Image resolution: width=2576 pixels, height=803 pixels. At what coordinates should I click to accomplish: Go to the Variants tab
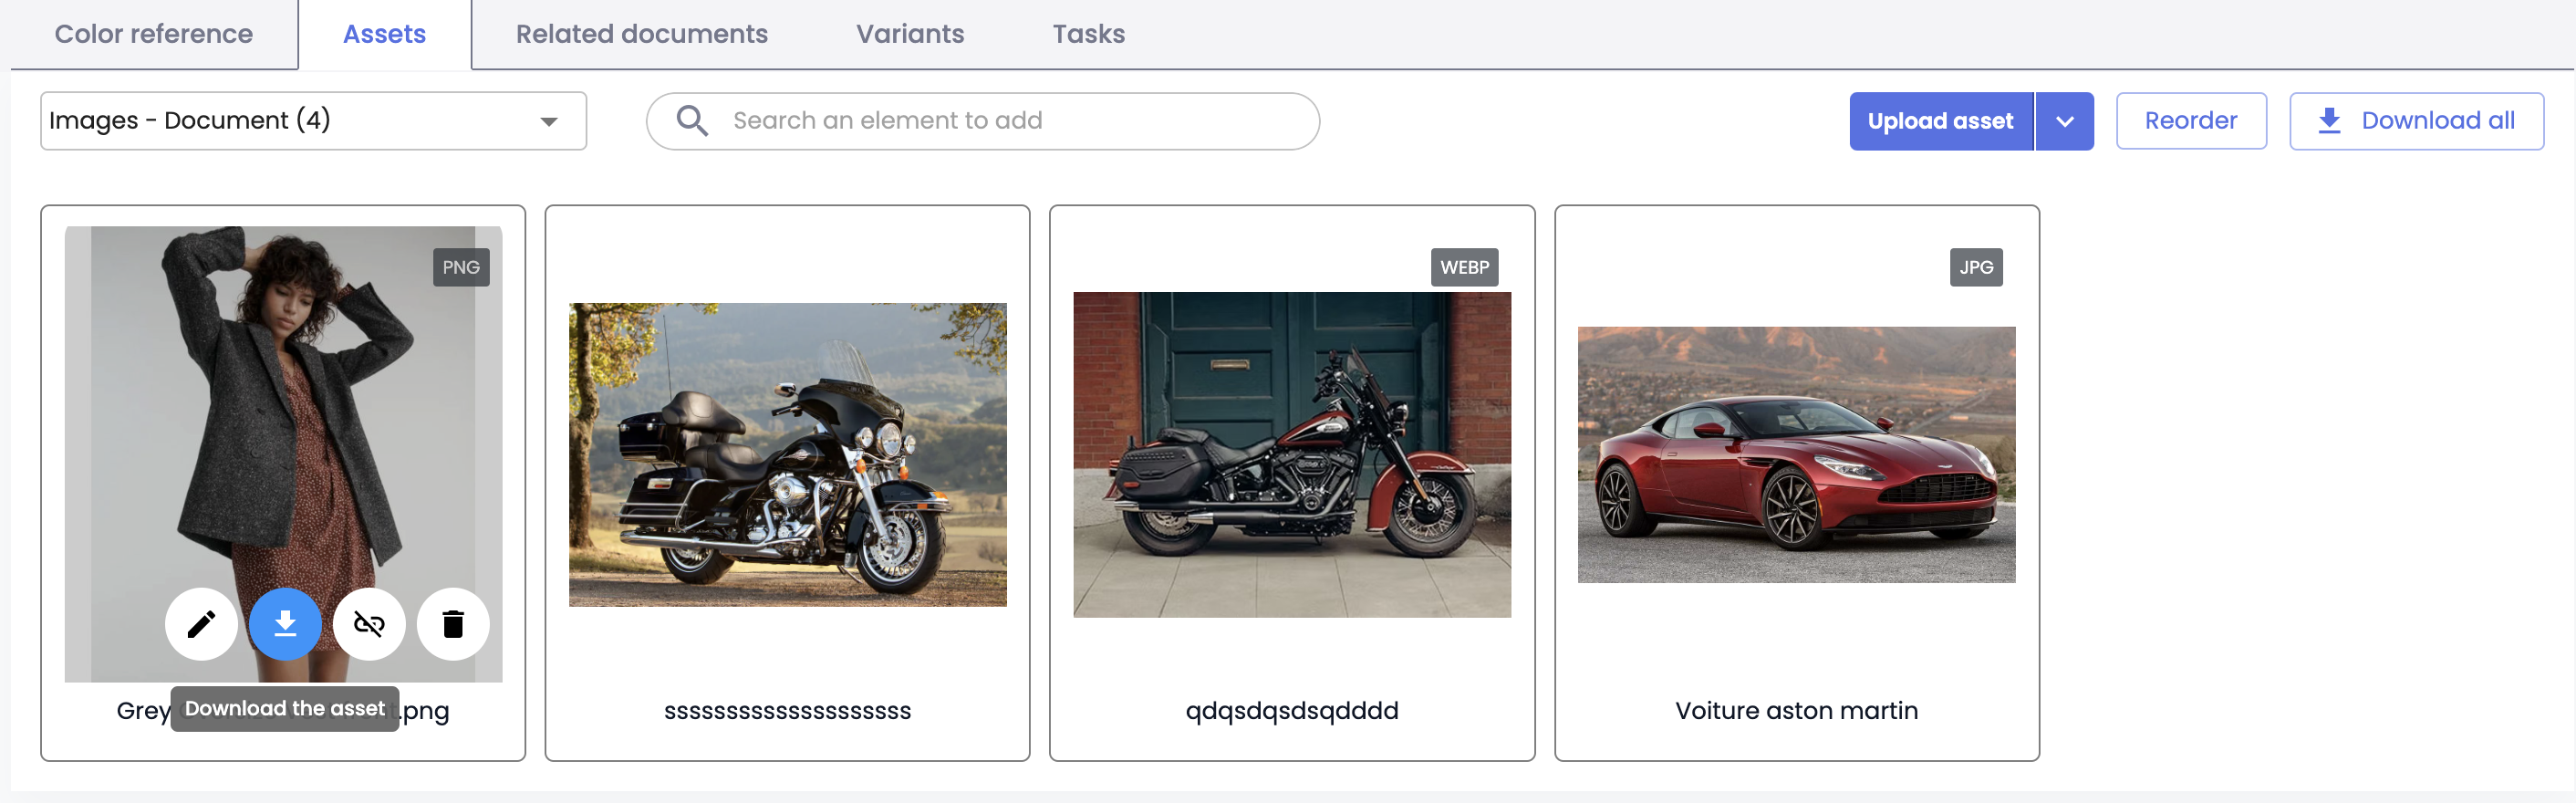pyautogui.click(x=910, y=34)
